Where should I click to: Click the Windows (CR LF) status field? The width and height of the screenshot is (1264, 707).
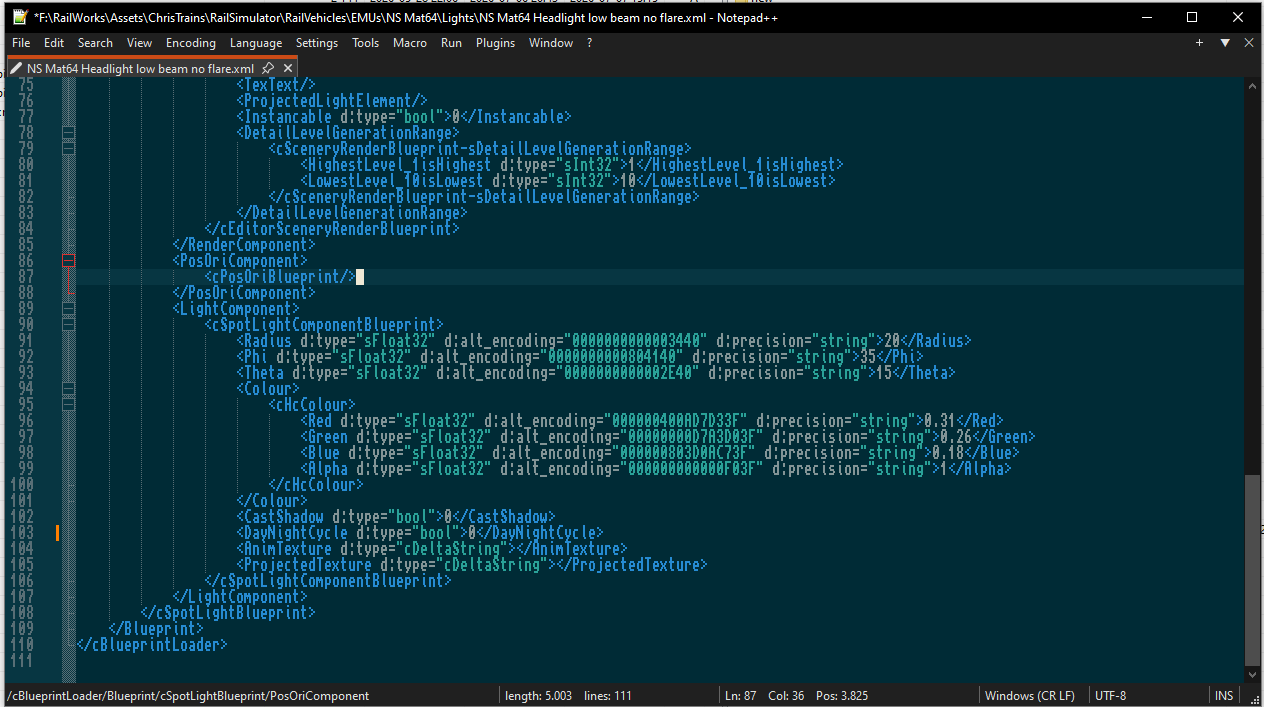(1030, 695)
